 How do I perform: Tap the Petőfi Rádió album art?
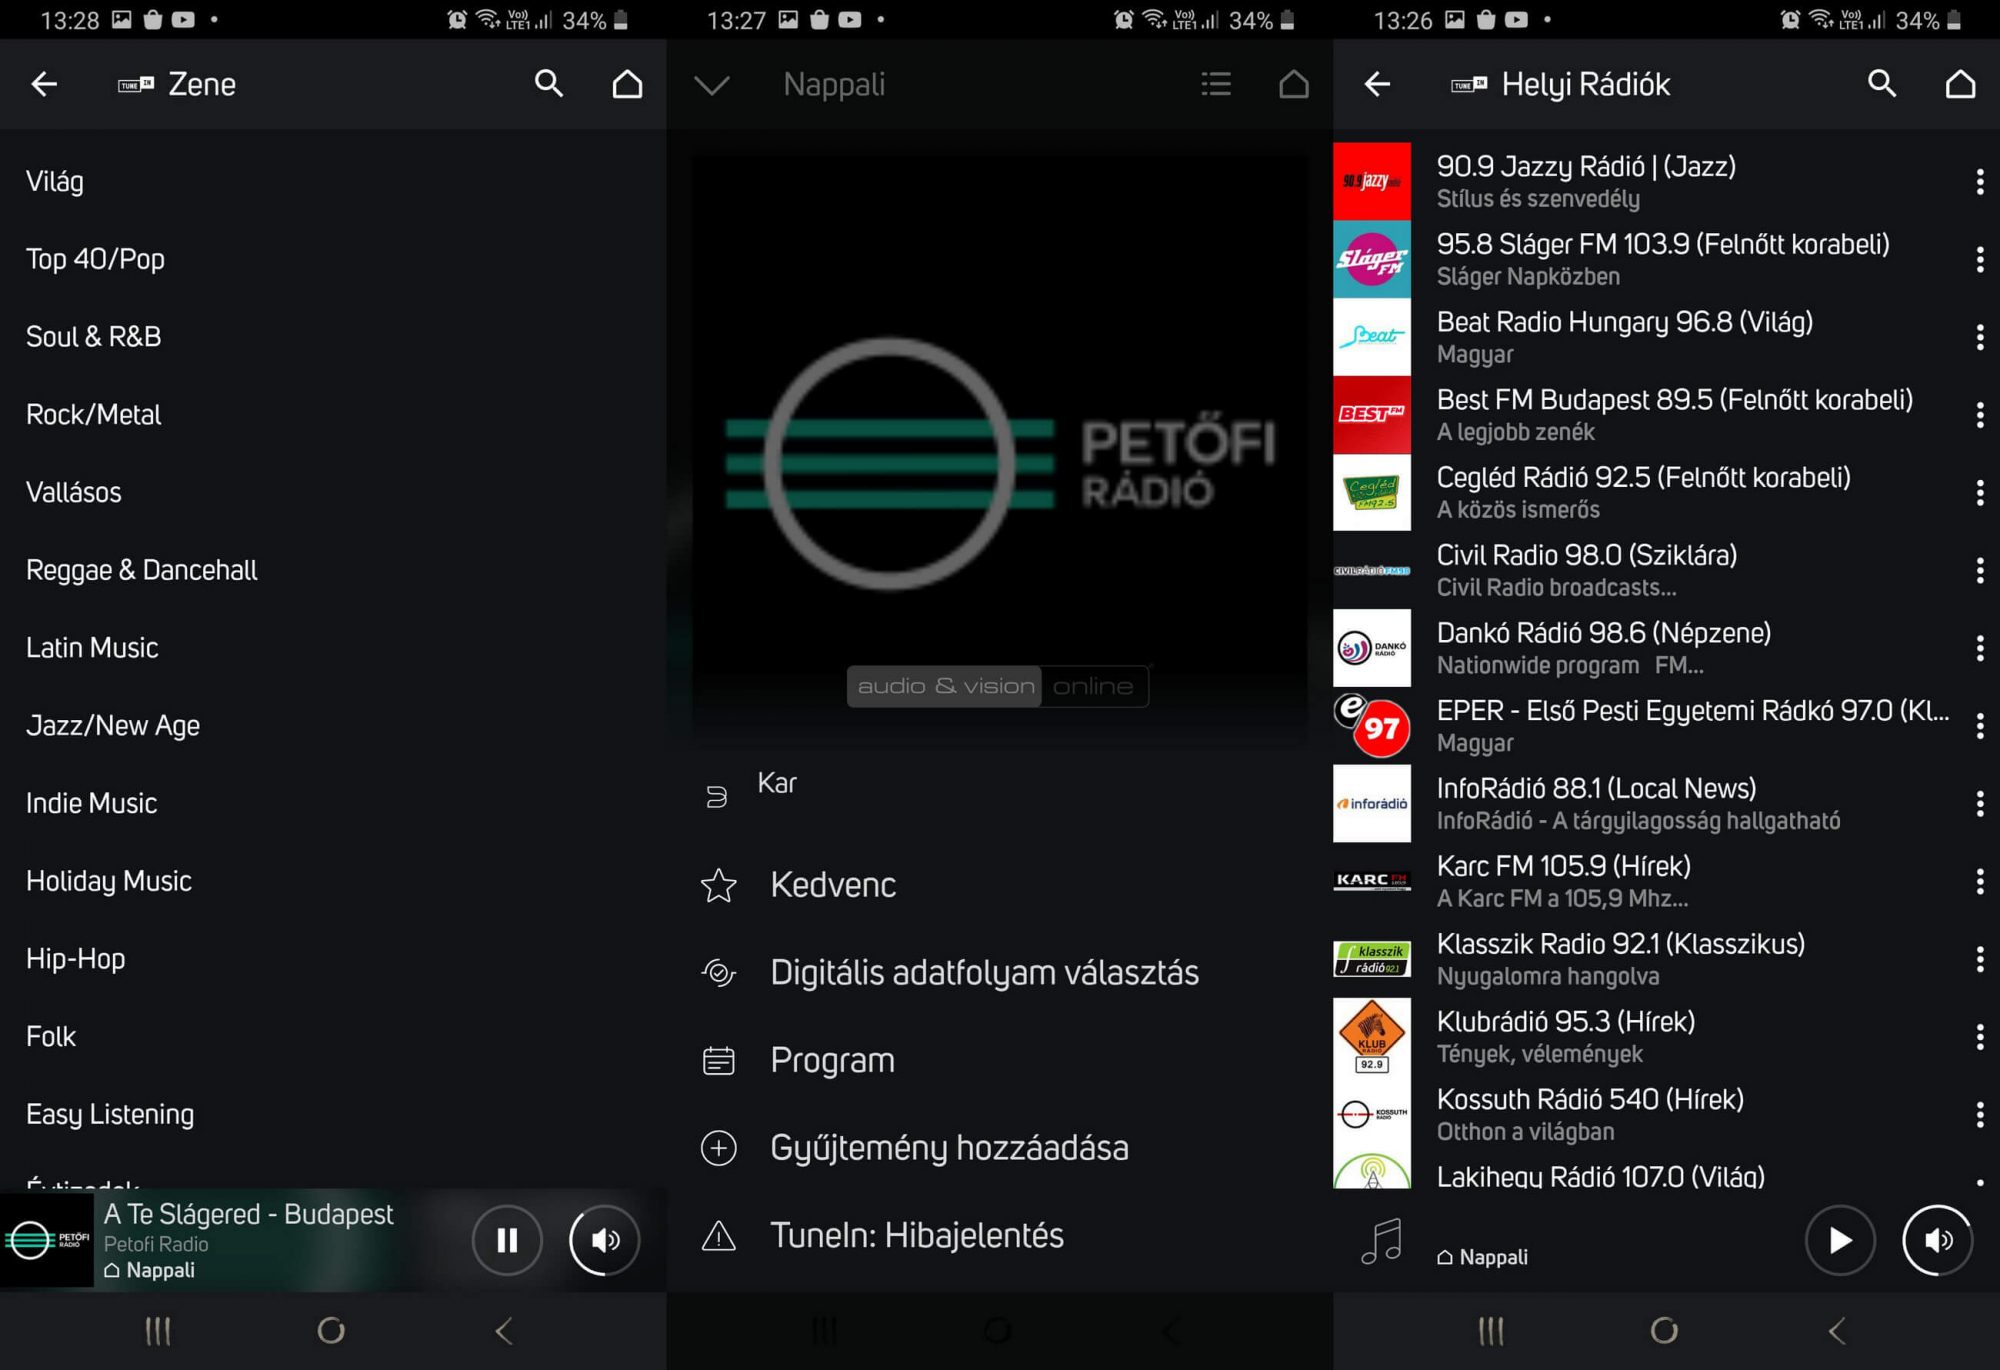pyautogui.click(x=1000, y=446)
